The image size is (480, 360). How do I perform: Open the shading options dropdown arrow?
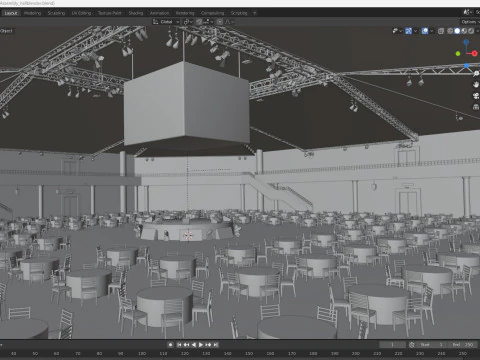click(x=478, y=31)
